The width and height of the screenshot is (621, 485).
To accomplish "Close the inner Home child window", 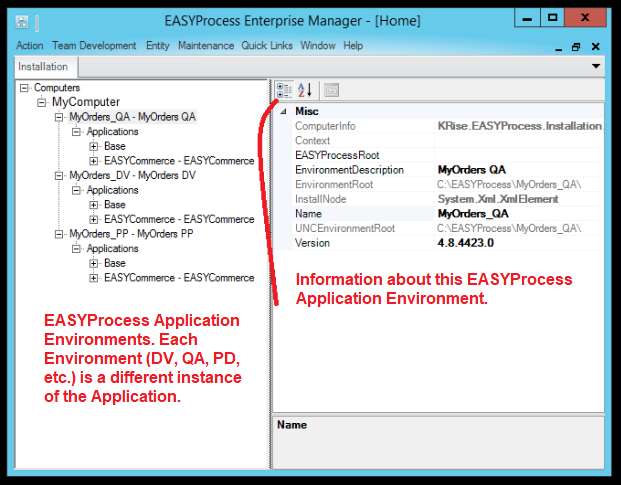I will tap(595, 47).
